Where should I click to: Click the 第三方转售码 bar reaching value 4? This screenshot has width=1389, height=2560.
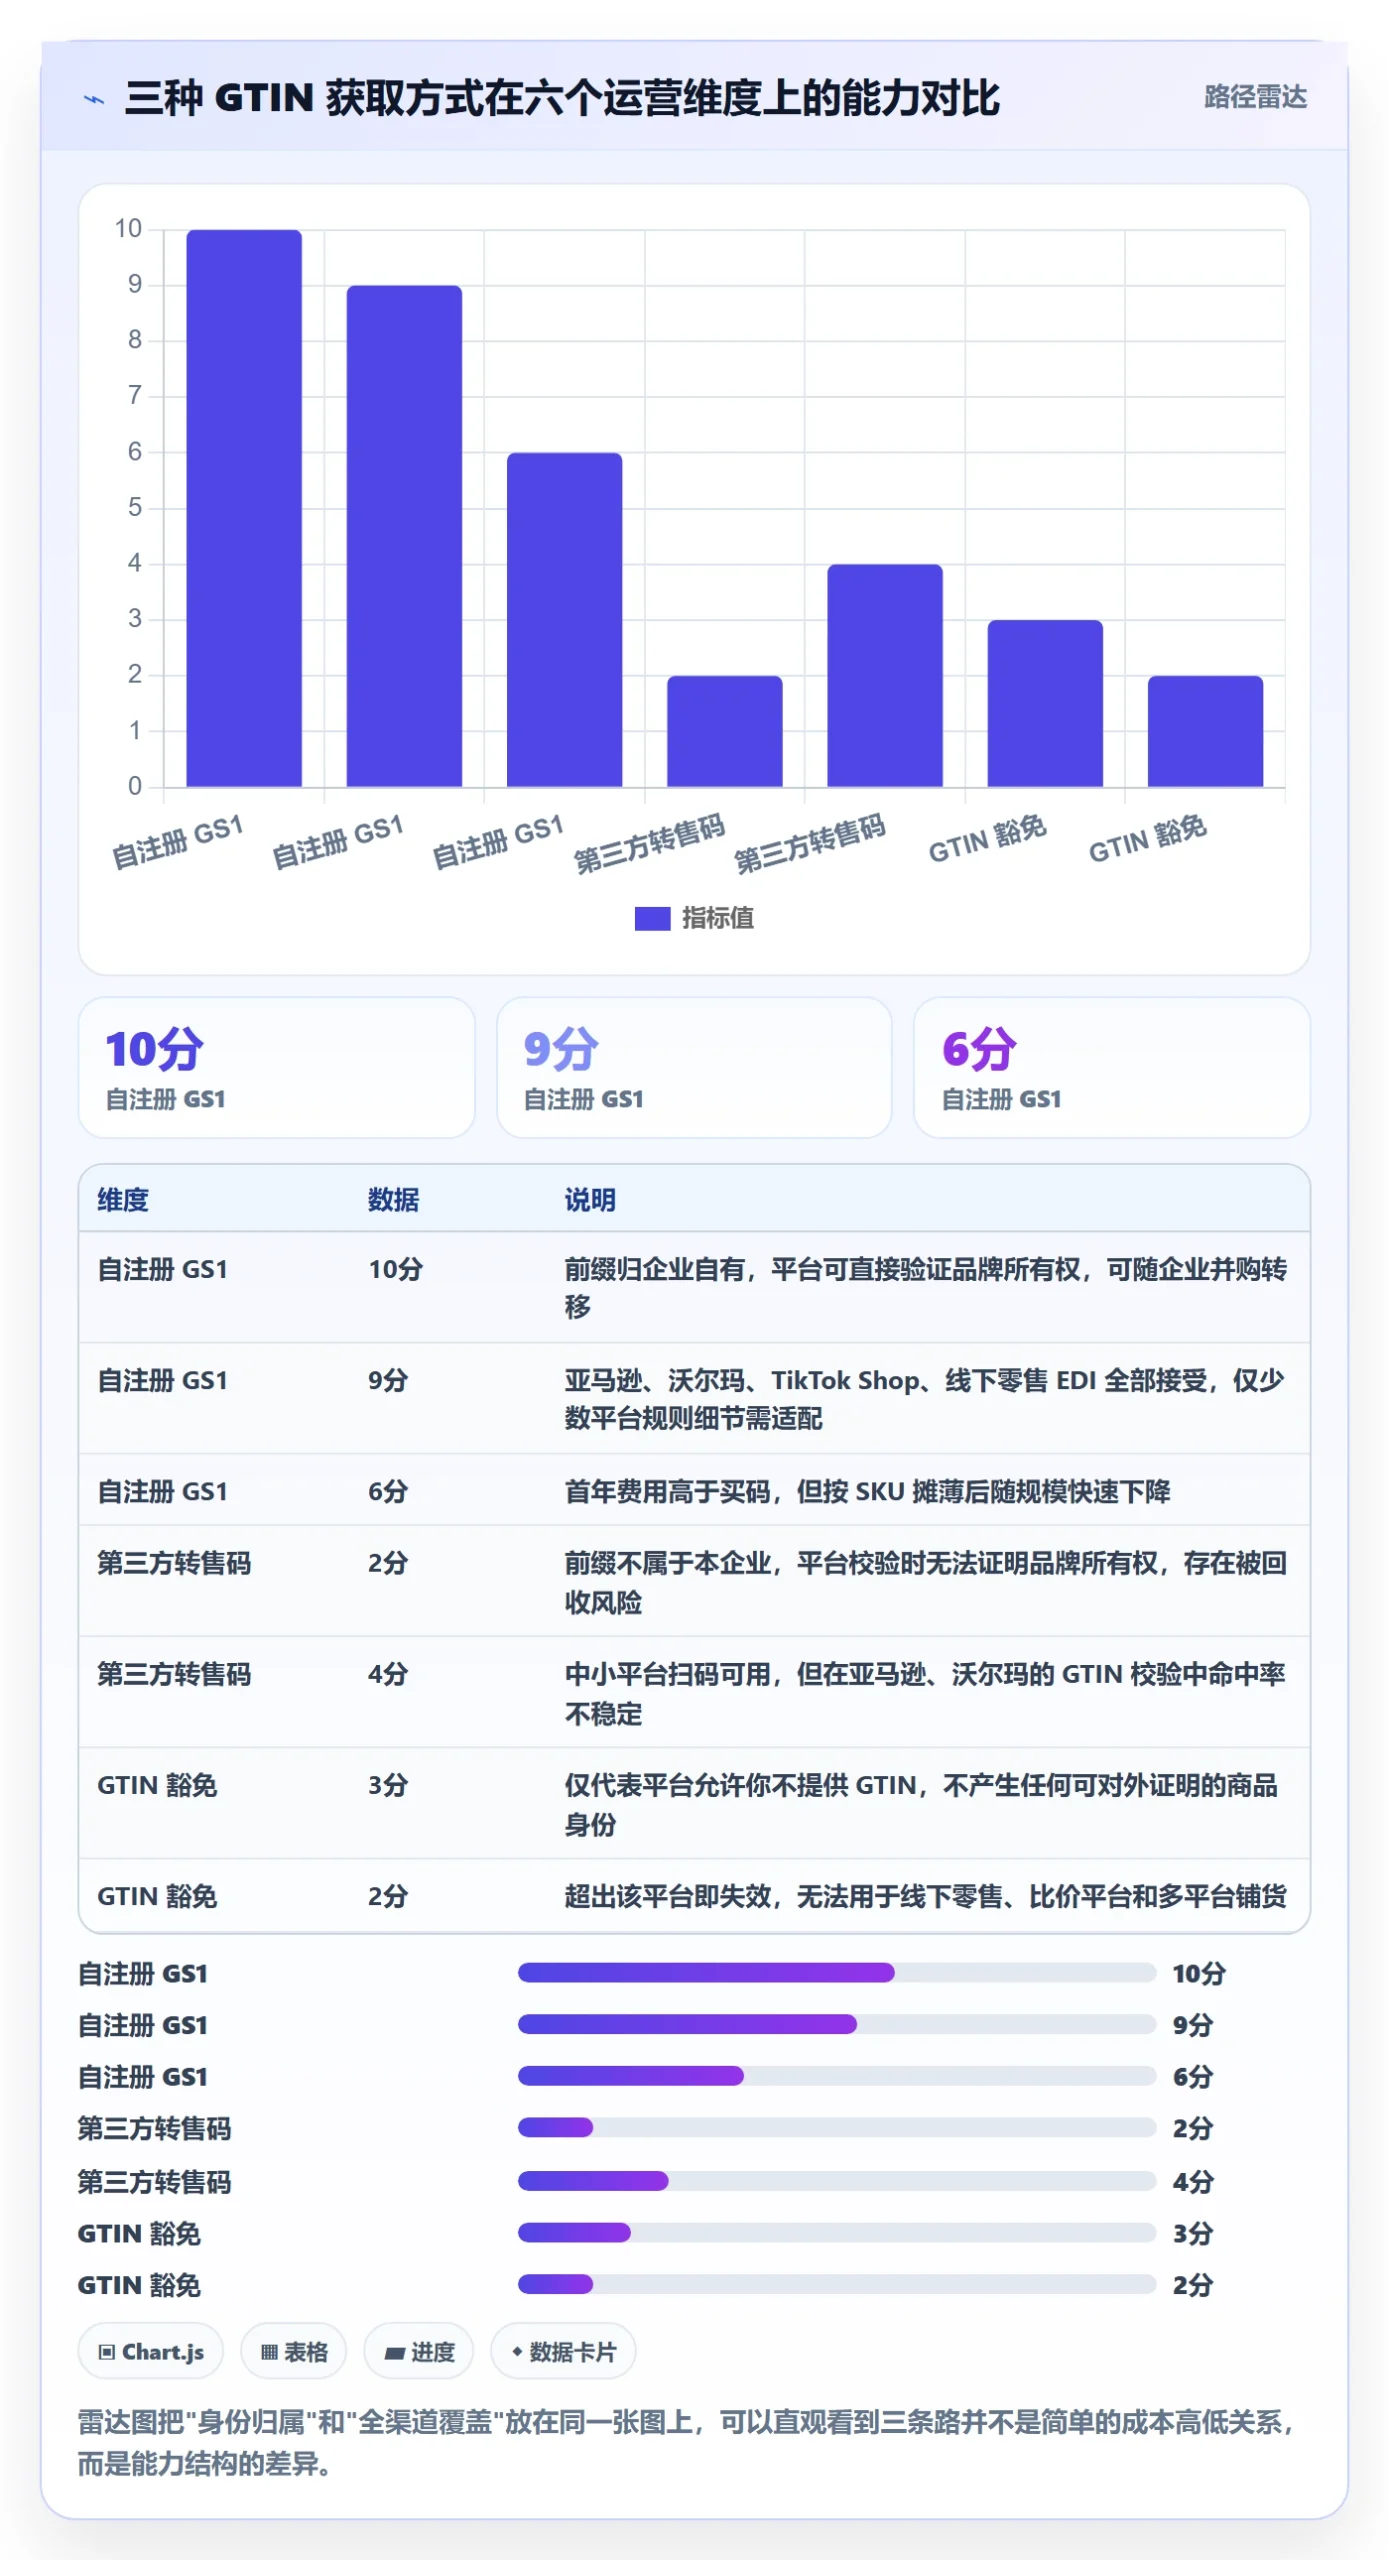point(885,675)
